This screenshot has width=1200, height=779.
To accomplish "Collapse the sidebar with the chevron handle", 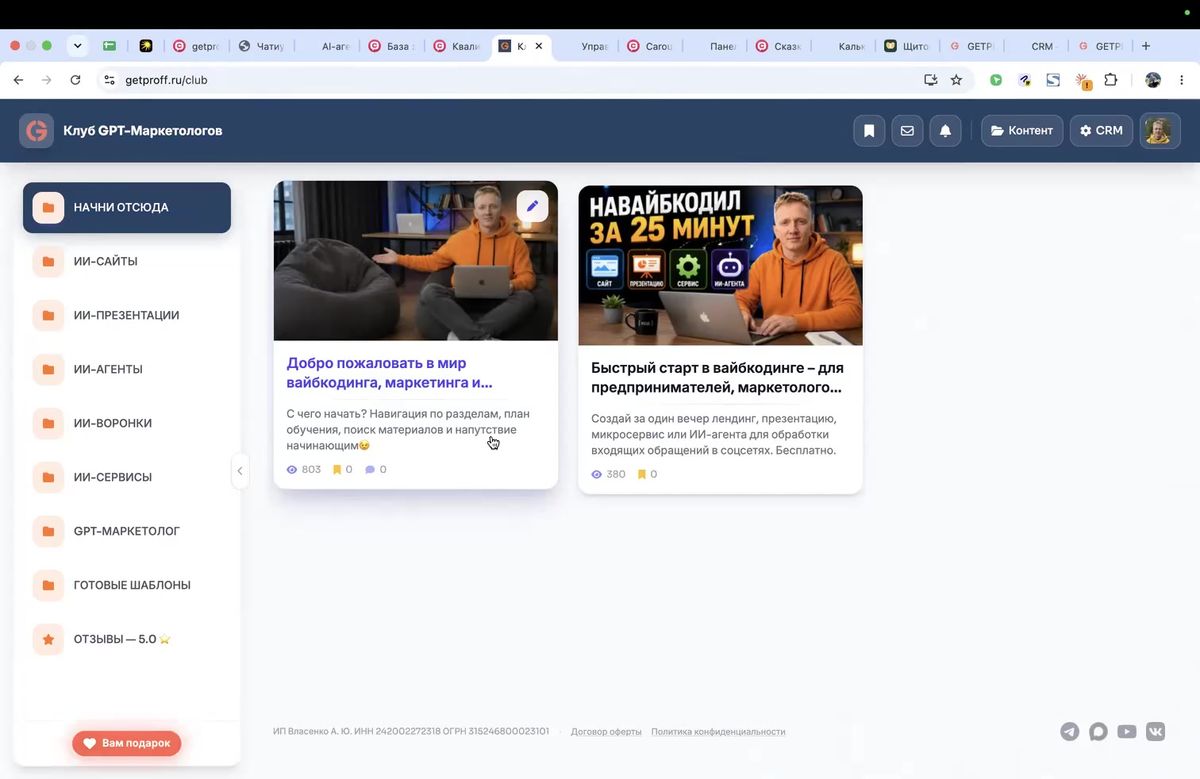I will 240,471.
